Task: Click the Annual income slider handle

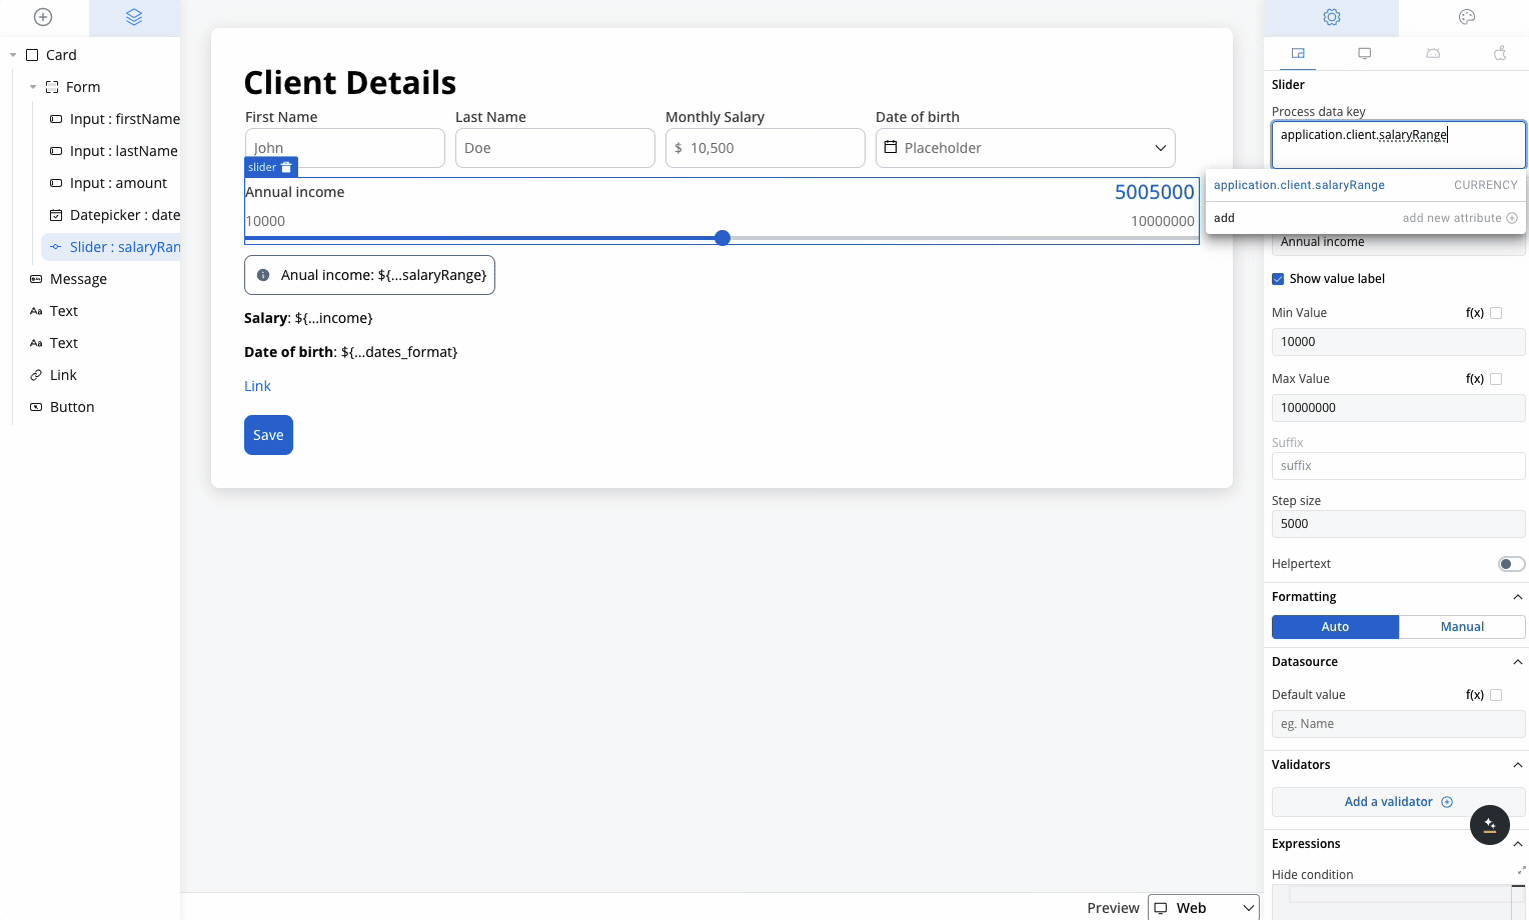Action: pyautogui.click(x=722, y=238)
